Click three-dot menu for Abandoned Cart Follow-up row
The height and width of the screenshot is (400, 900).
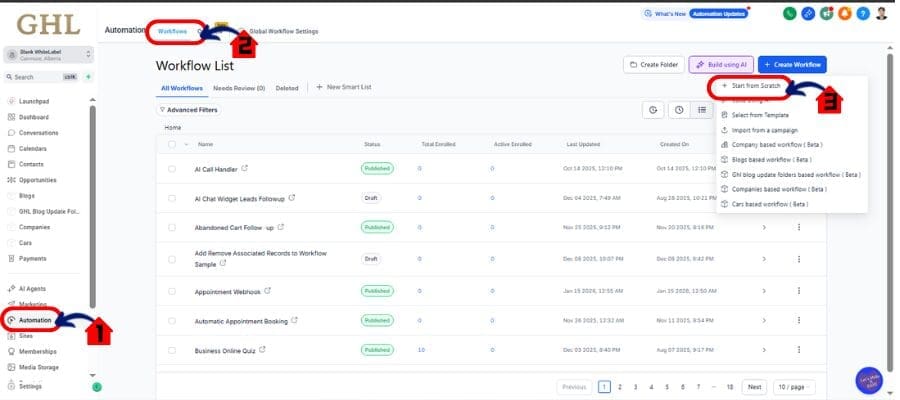click(x=798, y=227)
